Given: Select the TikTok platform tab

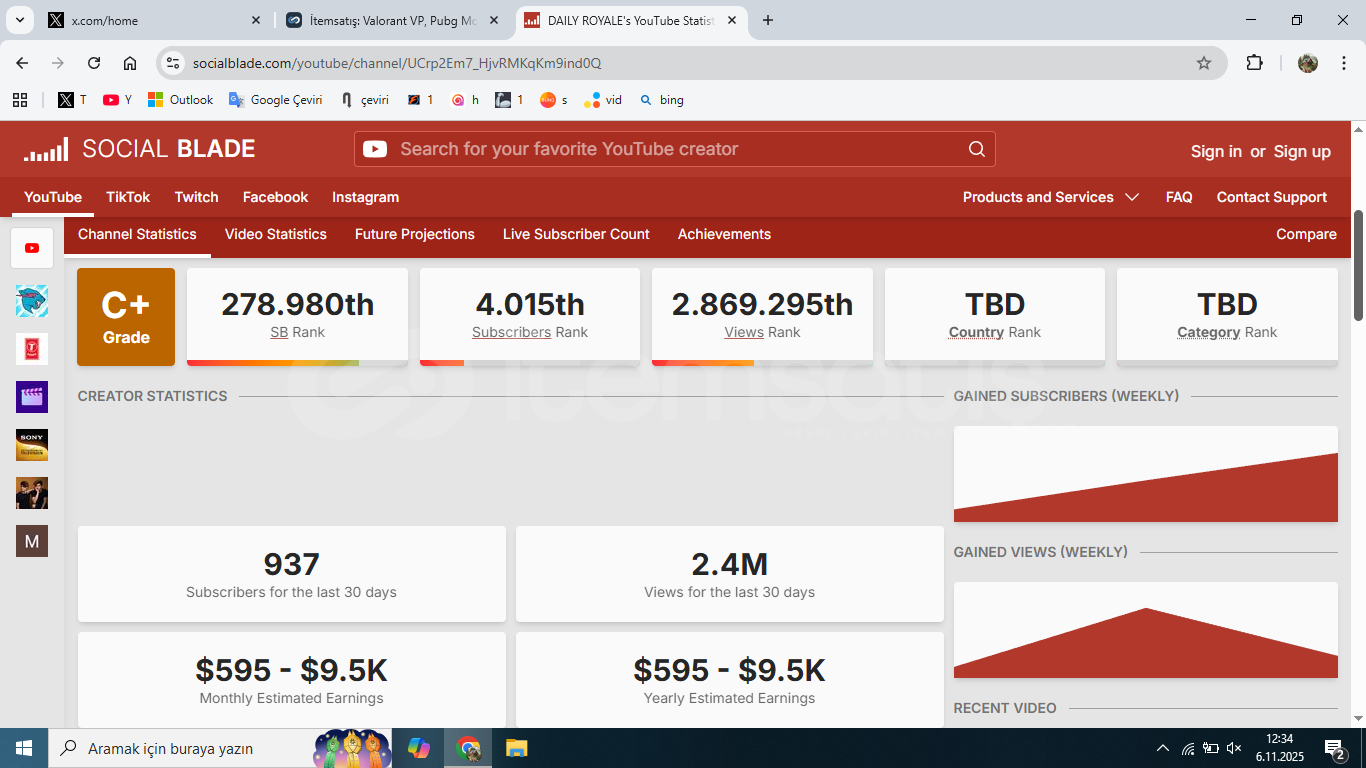Looking at the screenshot, I should coord(128,197).
